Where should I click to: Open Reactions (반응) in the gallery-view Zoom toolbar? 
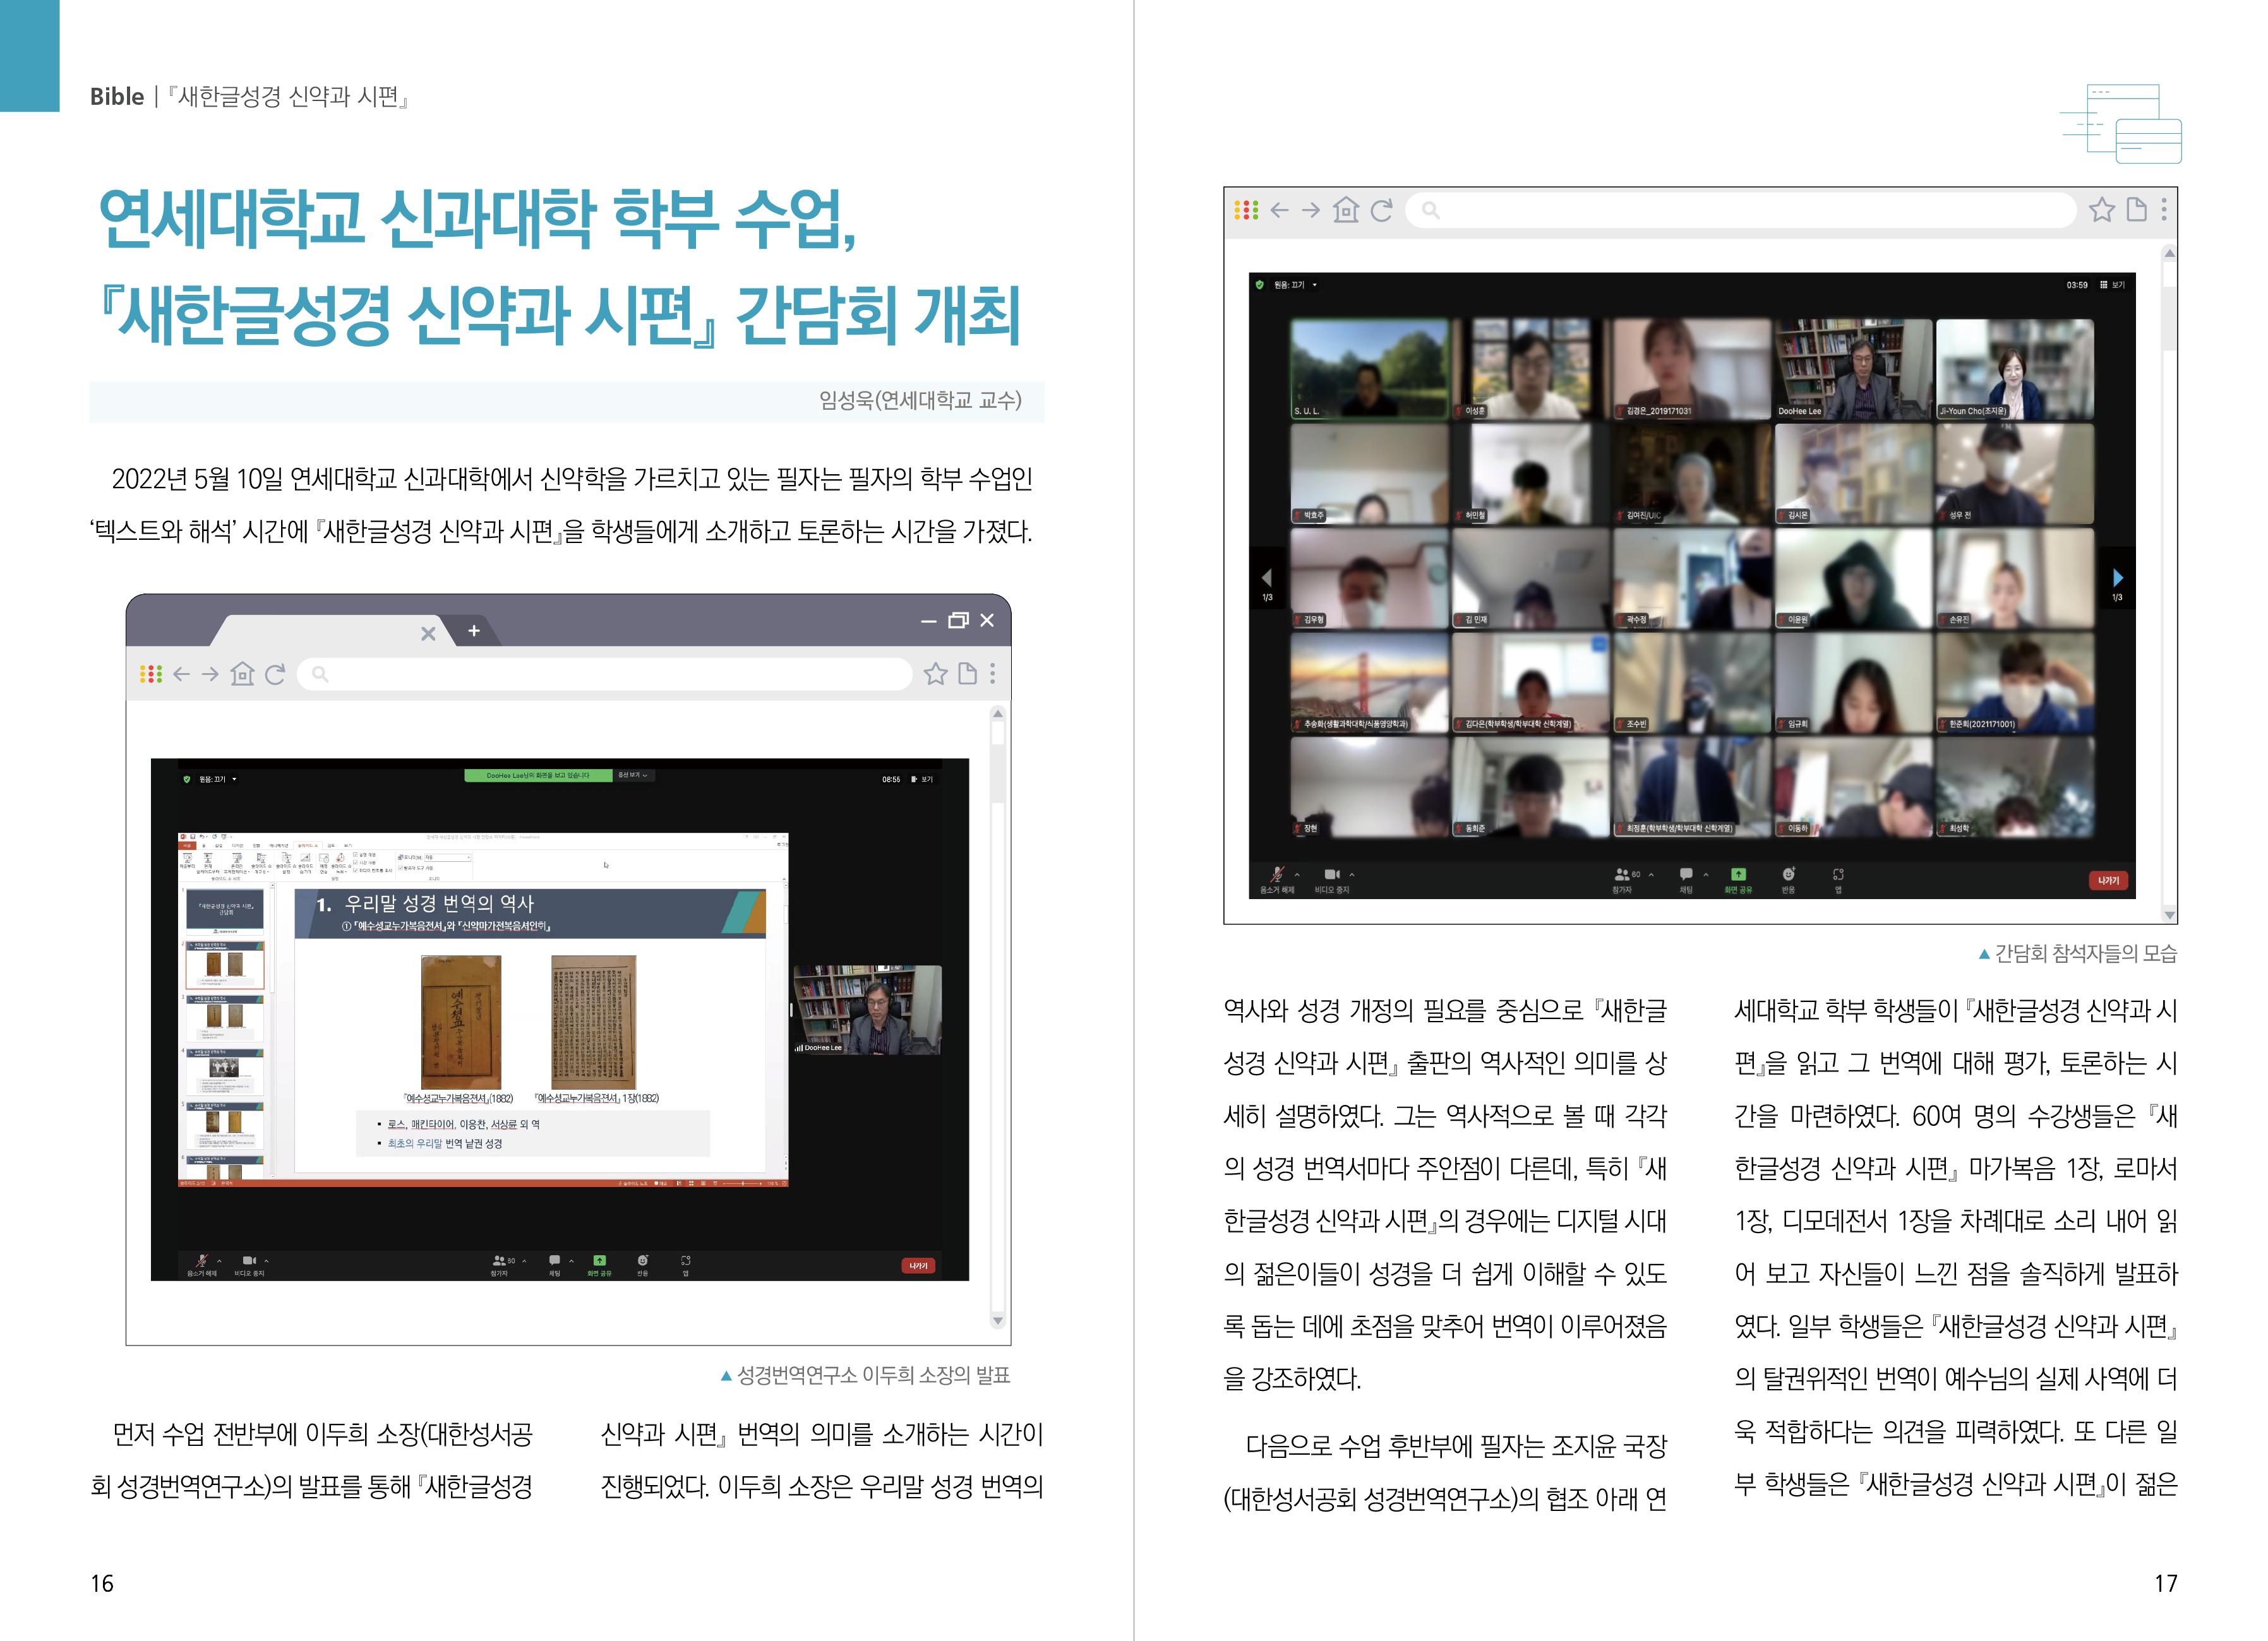click(x=1788, y=875)
